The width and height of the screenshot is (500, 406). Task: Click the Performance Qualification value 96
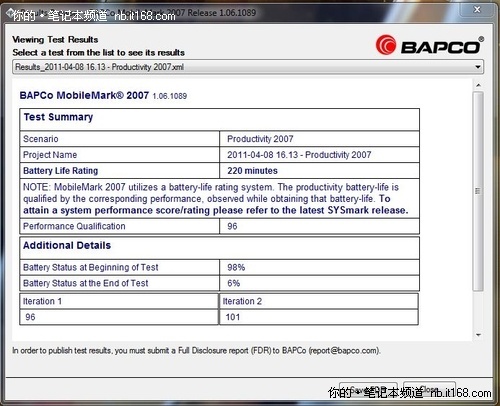[232, 226]
